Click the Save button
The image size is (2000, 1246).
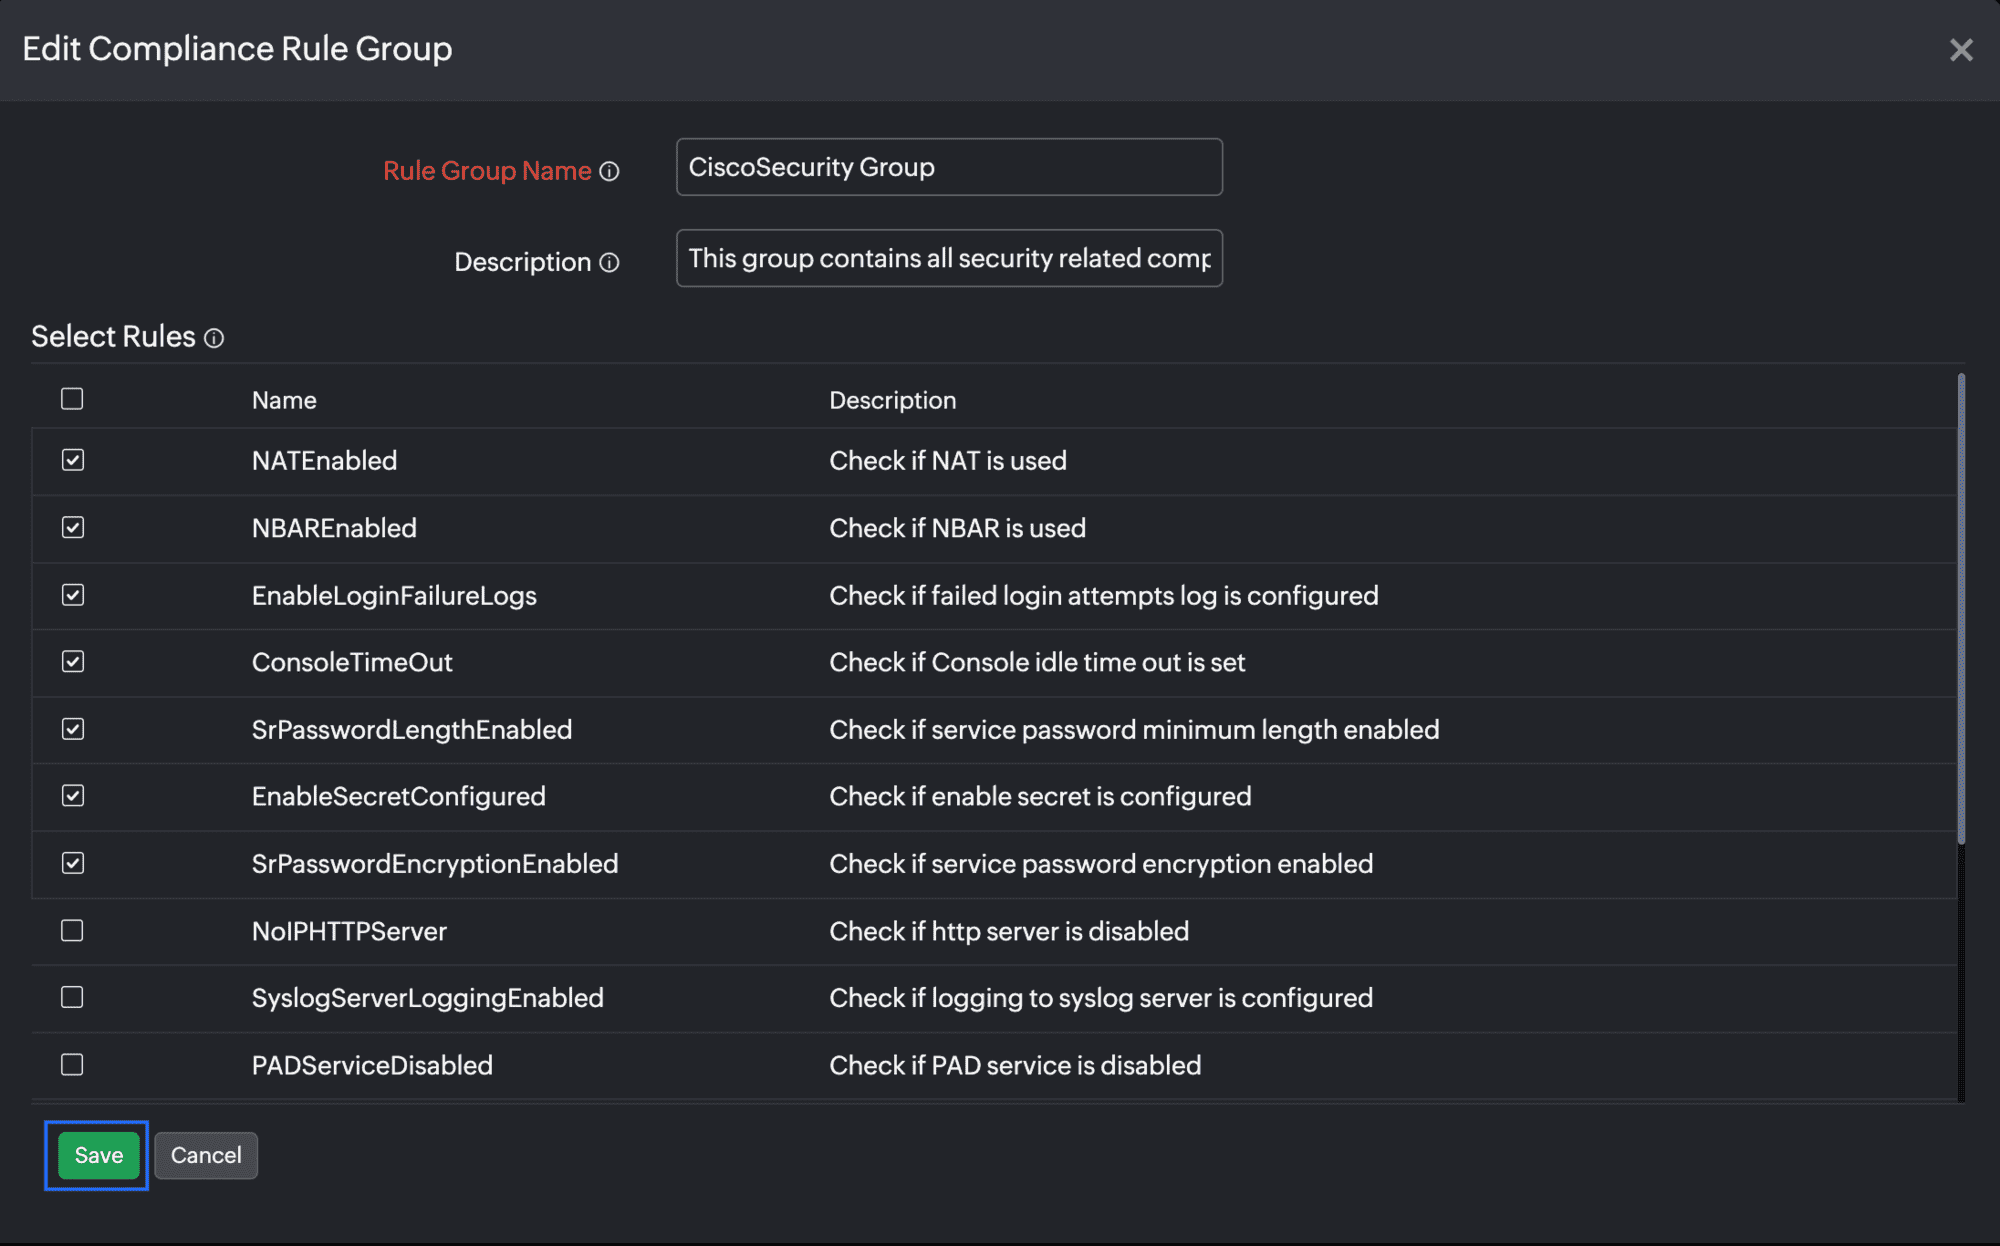pyautogui.click(x=98, y=1155)
